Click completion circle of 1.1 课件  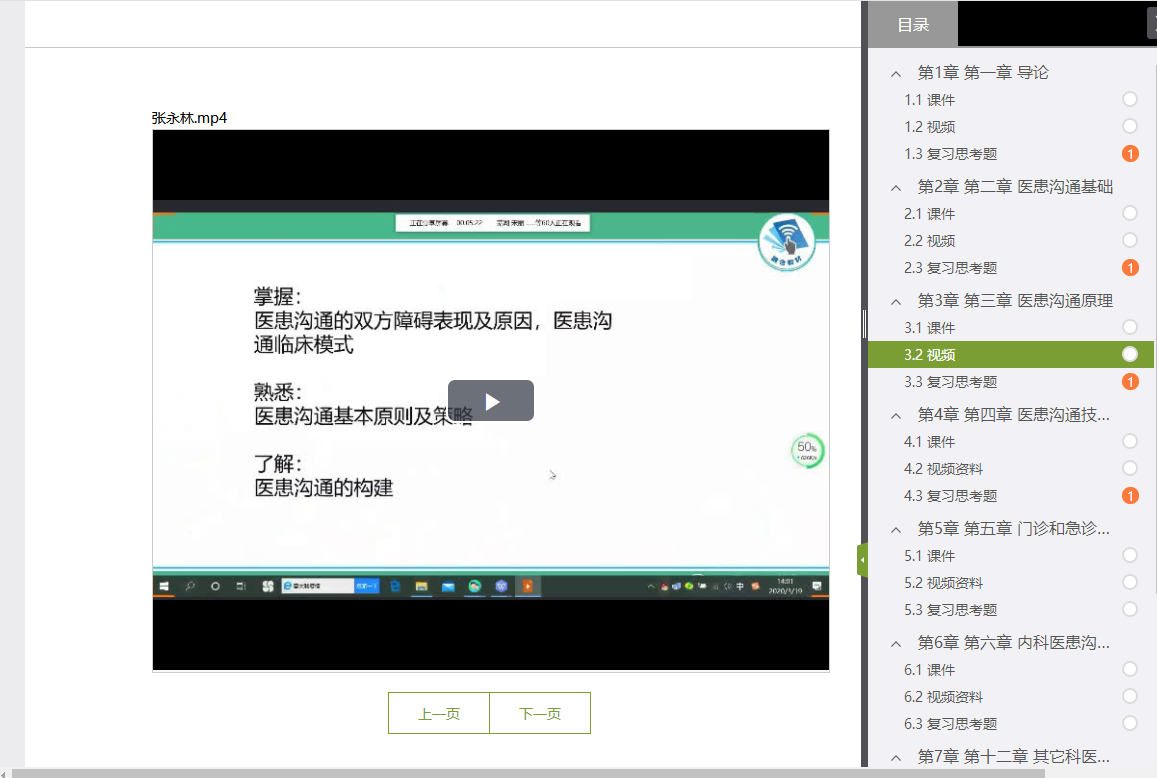click(1130, 99)
